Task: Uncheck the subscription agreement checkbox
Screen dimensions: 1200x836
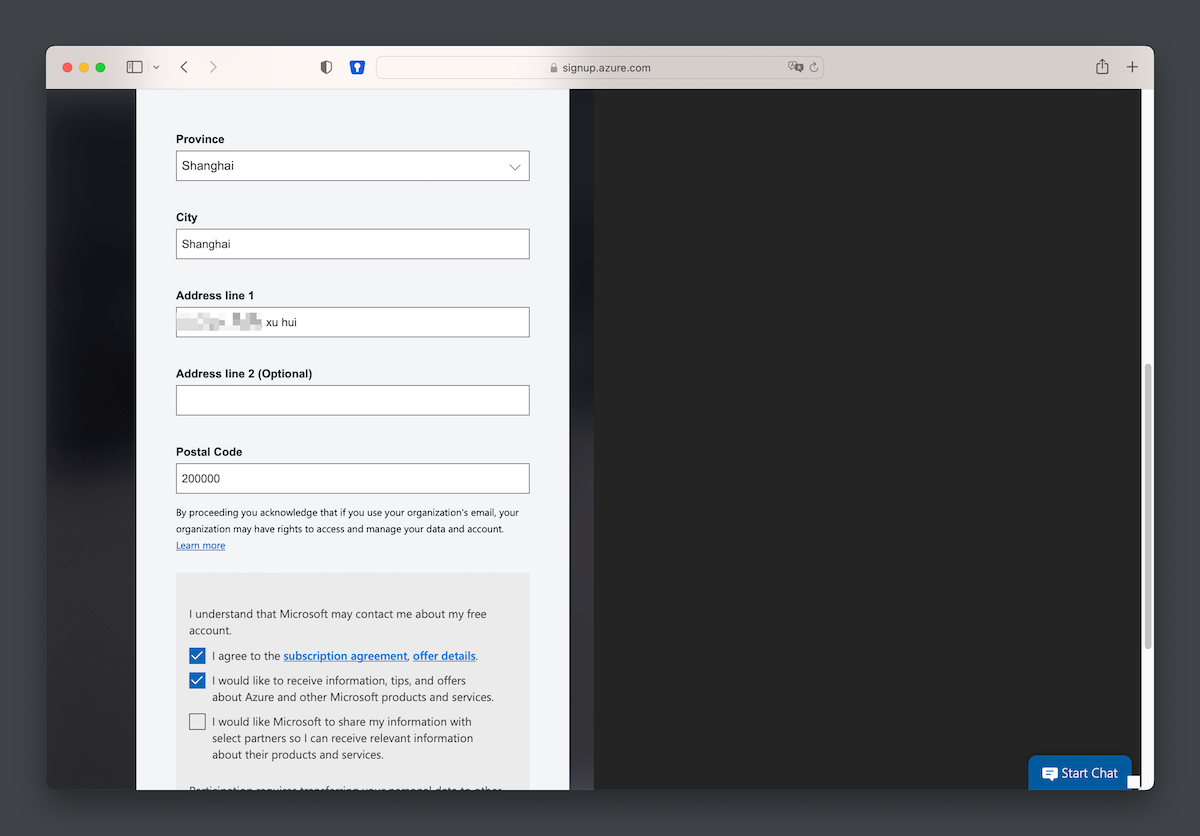Action: click(x=197, y=656)
